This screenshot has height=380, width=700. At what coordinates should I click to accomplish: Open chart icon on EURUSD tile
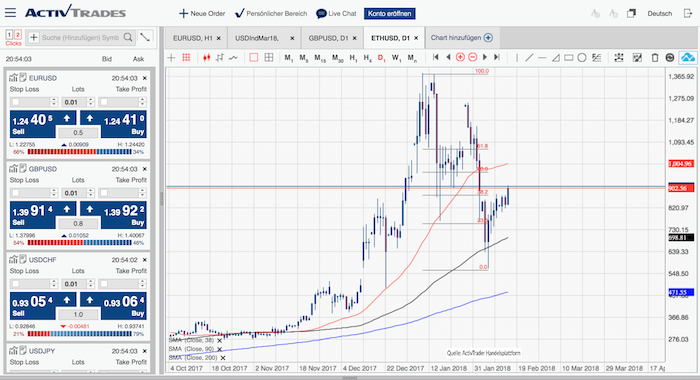(x=13, y=78)
